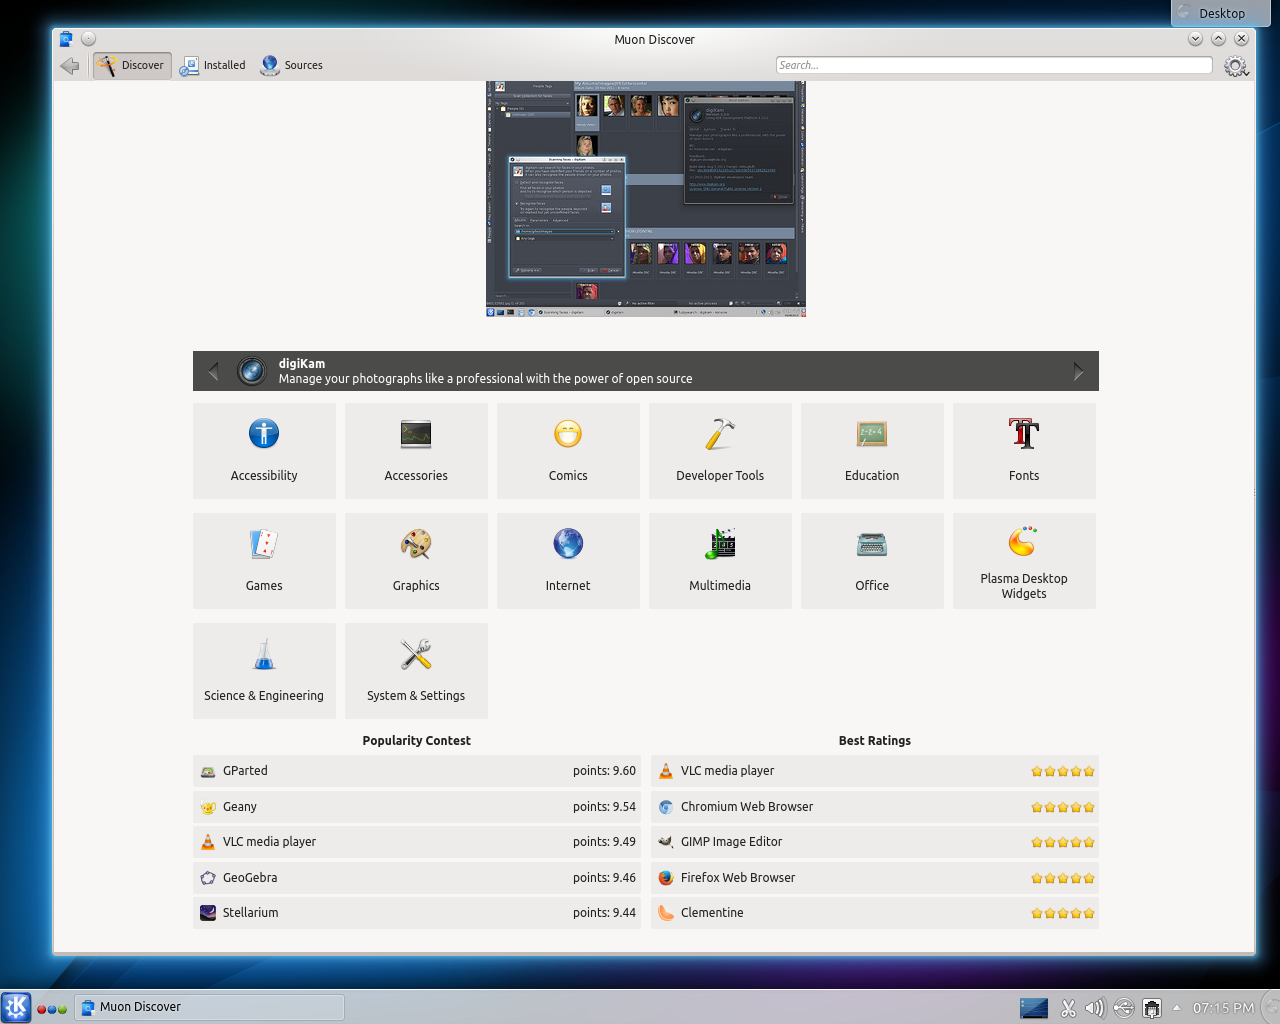This screenshot has height=1024, width=1280.
Task: Switch to the Discover tab
Action: 132,65
